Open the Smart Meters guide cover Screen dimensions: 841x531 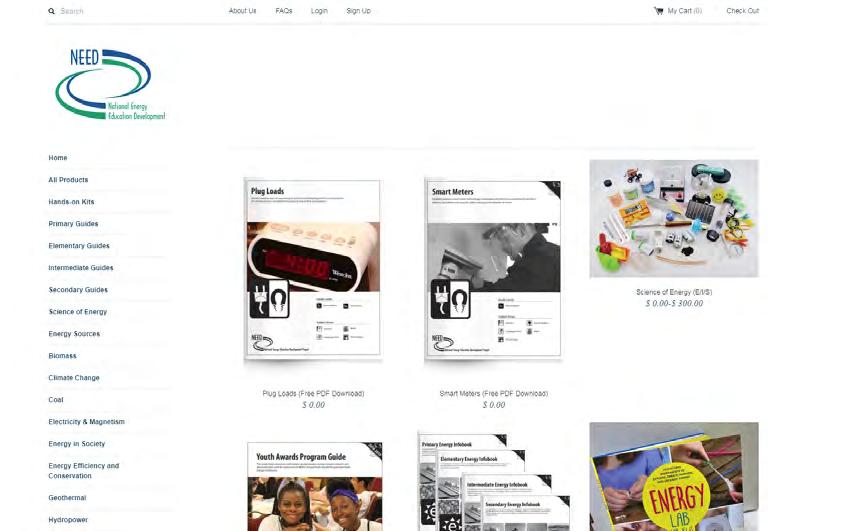click(493, 268)
